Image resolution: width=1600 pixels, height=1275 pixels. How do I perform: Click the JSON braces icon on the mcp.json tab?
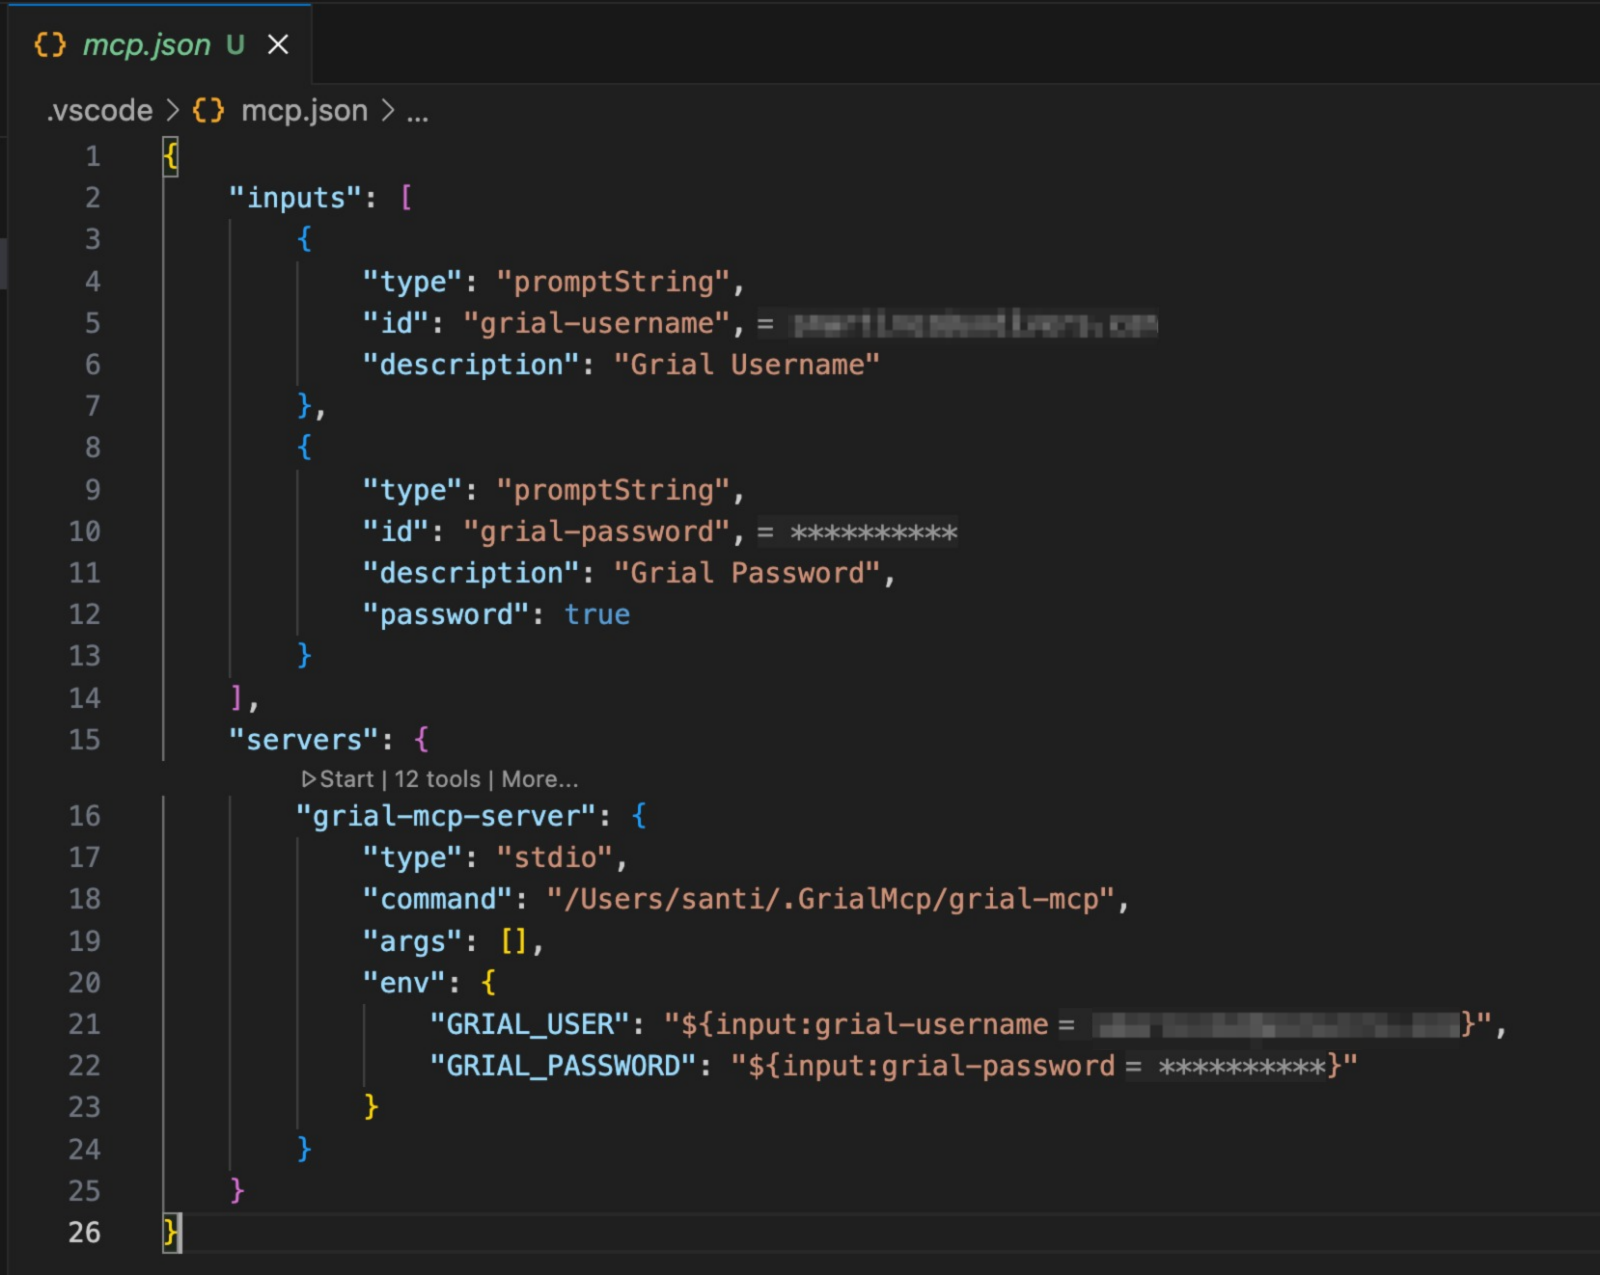tap(48, 44)
